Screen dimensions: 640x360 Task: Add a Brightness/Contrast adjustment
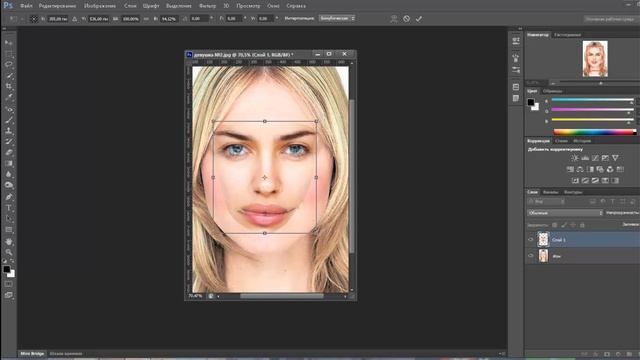(575, 158)
